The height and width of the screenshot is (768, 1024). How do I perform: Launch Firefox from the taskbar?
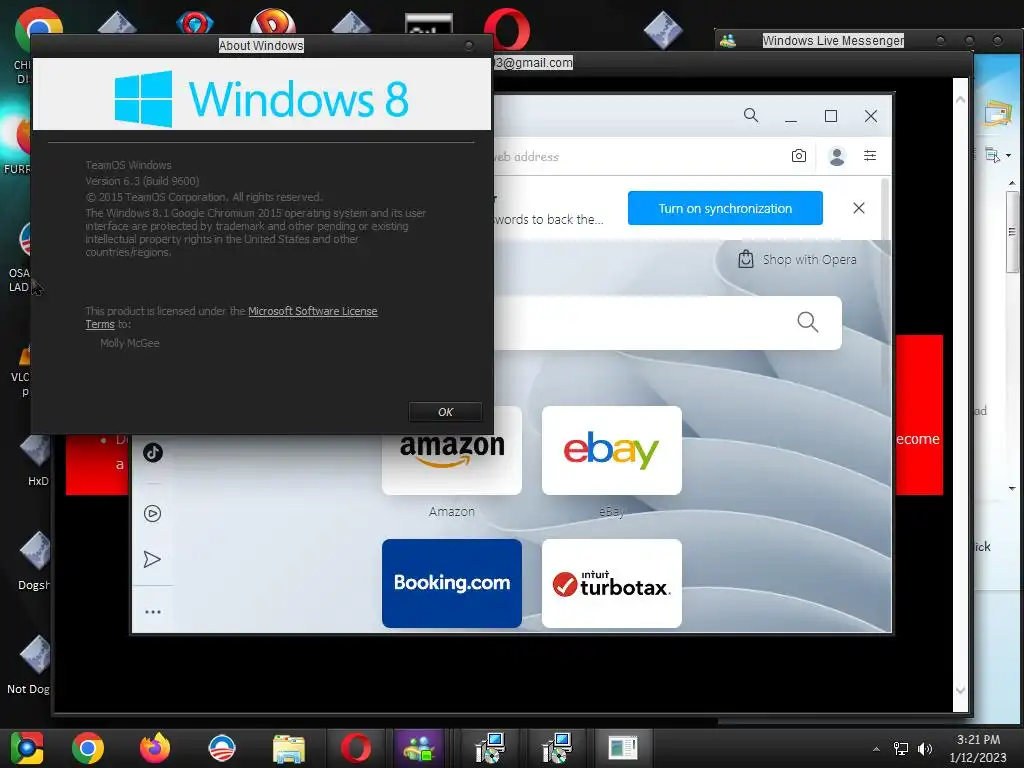coord(155,748)
